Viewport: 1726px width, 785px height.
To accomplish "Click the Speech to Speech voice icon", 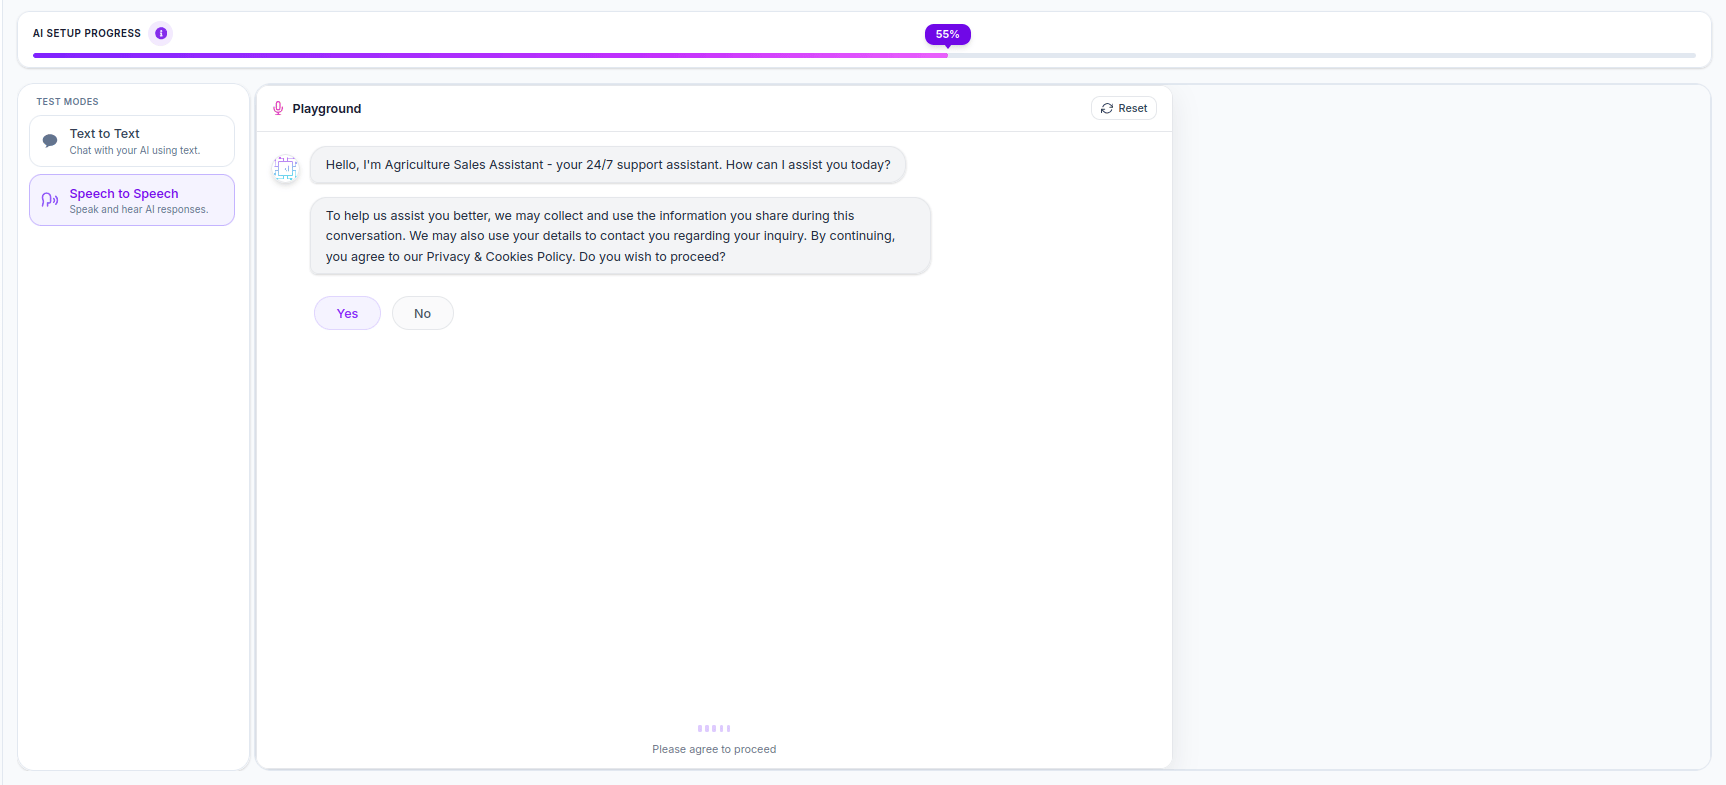I will pyautogui.click(x=50, y=200).
